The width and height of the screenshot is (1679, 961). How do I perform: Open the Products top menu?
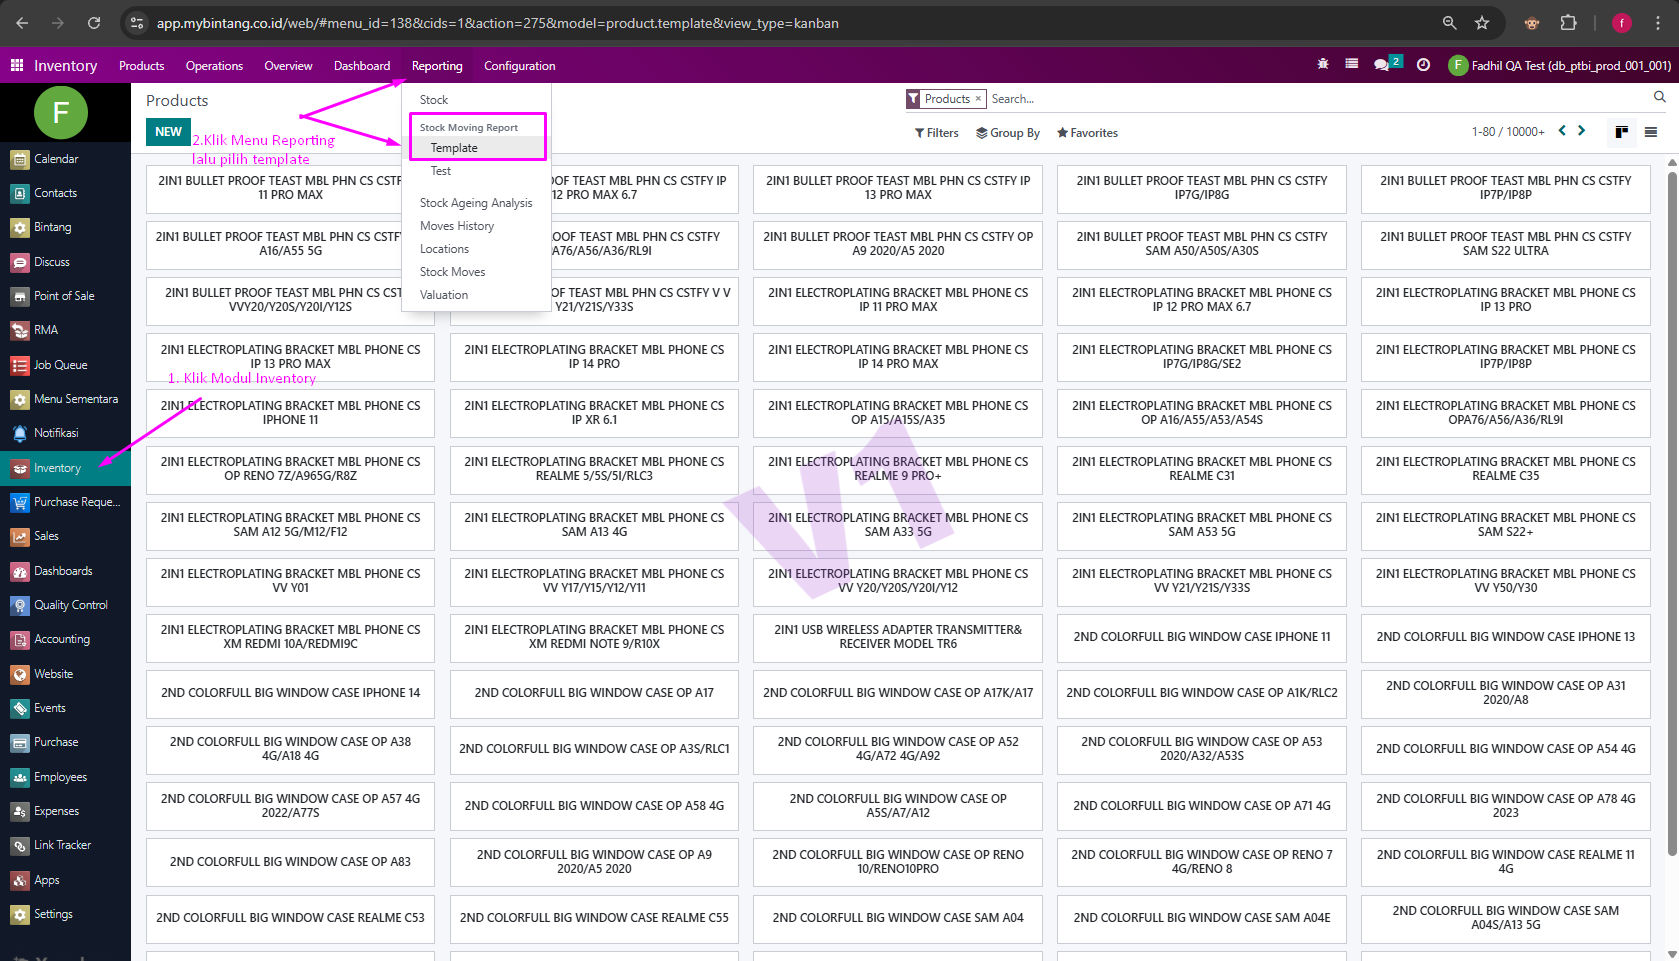point(141,66)
